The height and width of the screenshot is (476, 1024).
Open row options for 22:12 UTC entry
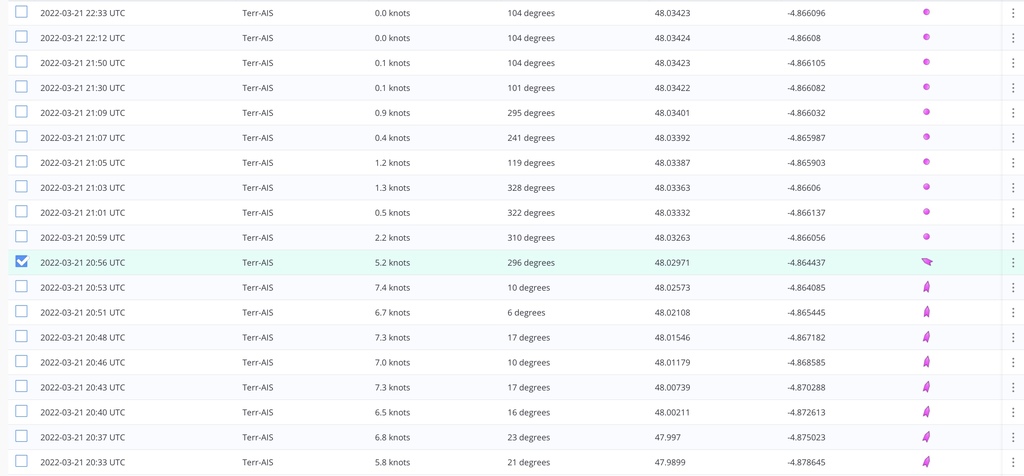pos(1013,38)
